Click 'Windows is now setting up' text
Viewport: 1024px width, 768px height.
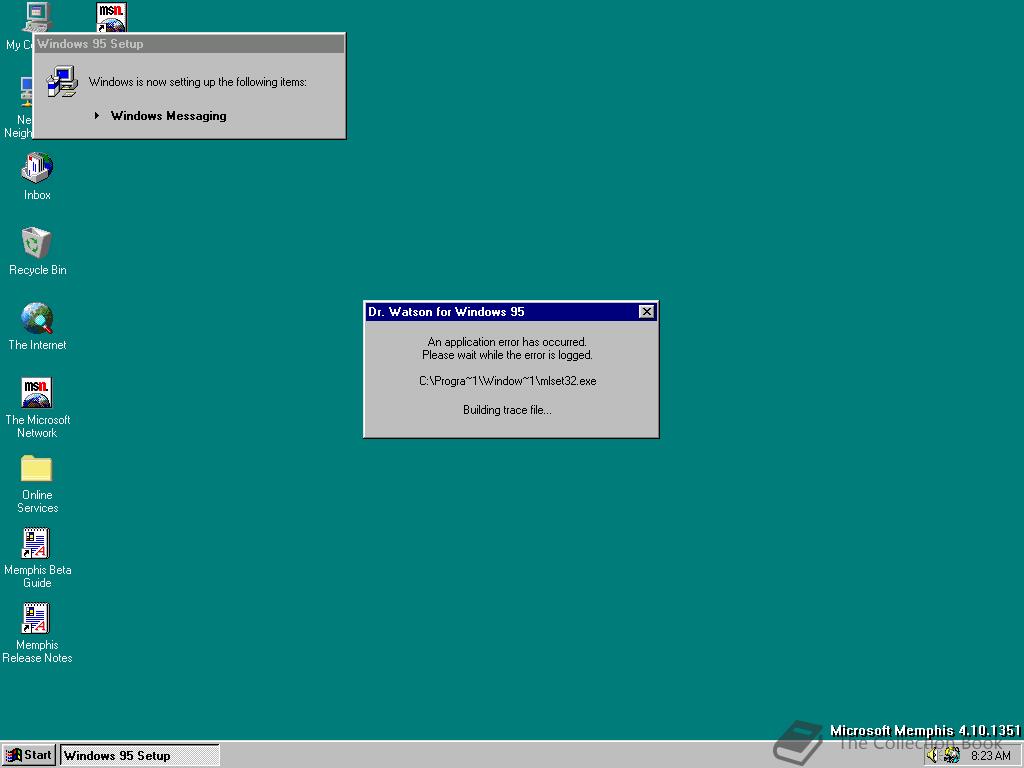click(197, 82)
